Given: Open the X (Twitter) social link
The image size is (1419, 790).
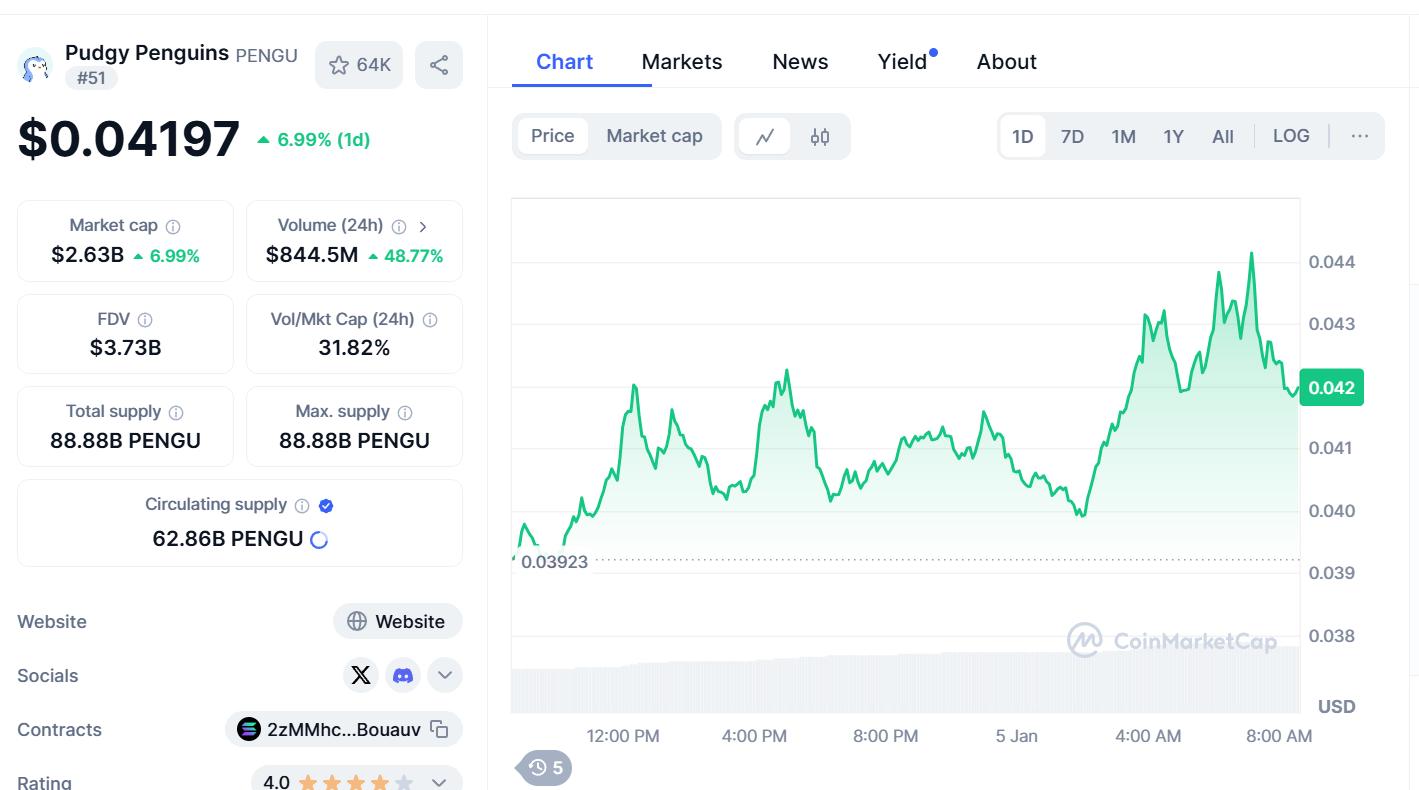Looking at the screenshot, I should pos(361,676).
